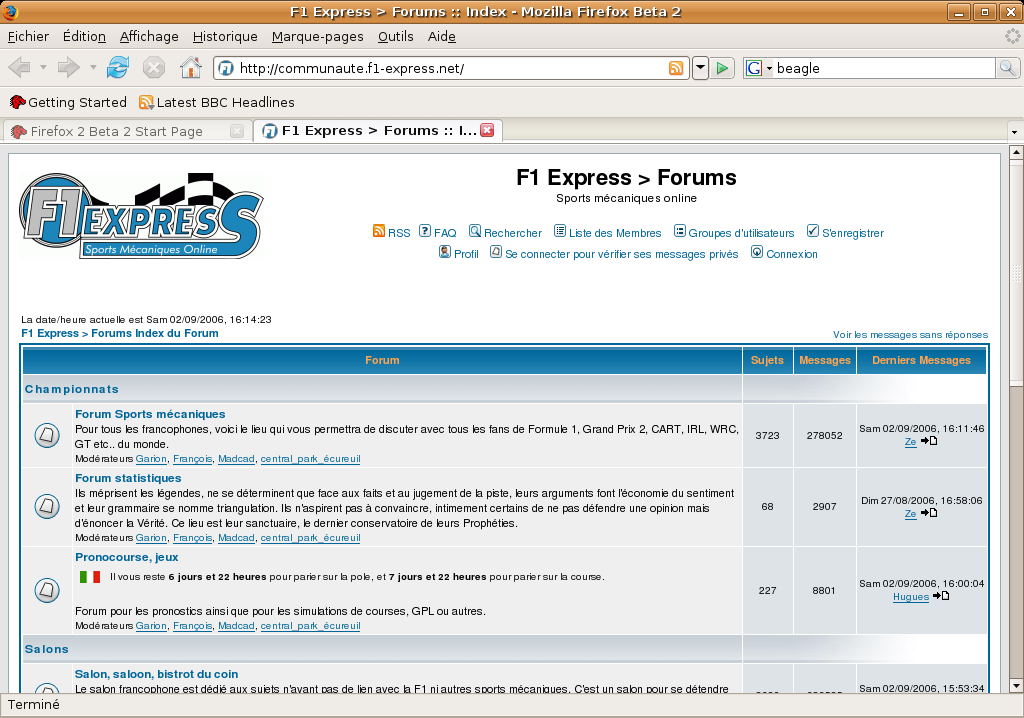Open the list all tabs dropdown
1024x718 pixels.
(x=1014, y=132)
